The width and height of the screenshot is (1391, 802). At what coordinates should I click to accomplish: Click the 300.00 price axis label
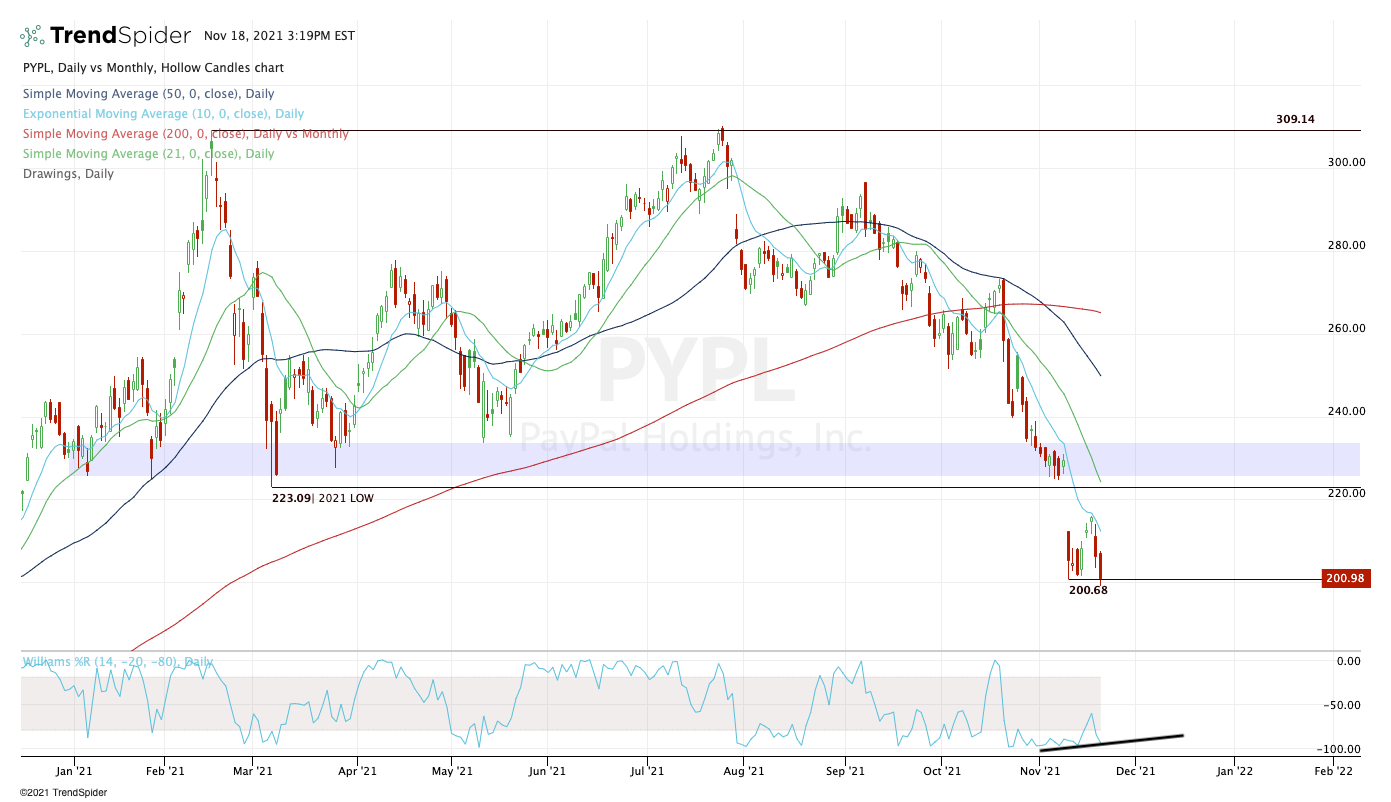coord(1349,162)
